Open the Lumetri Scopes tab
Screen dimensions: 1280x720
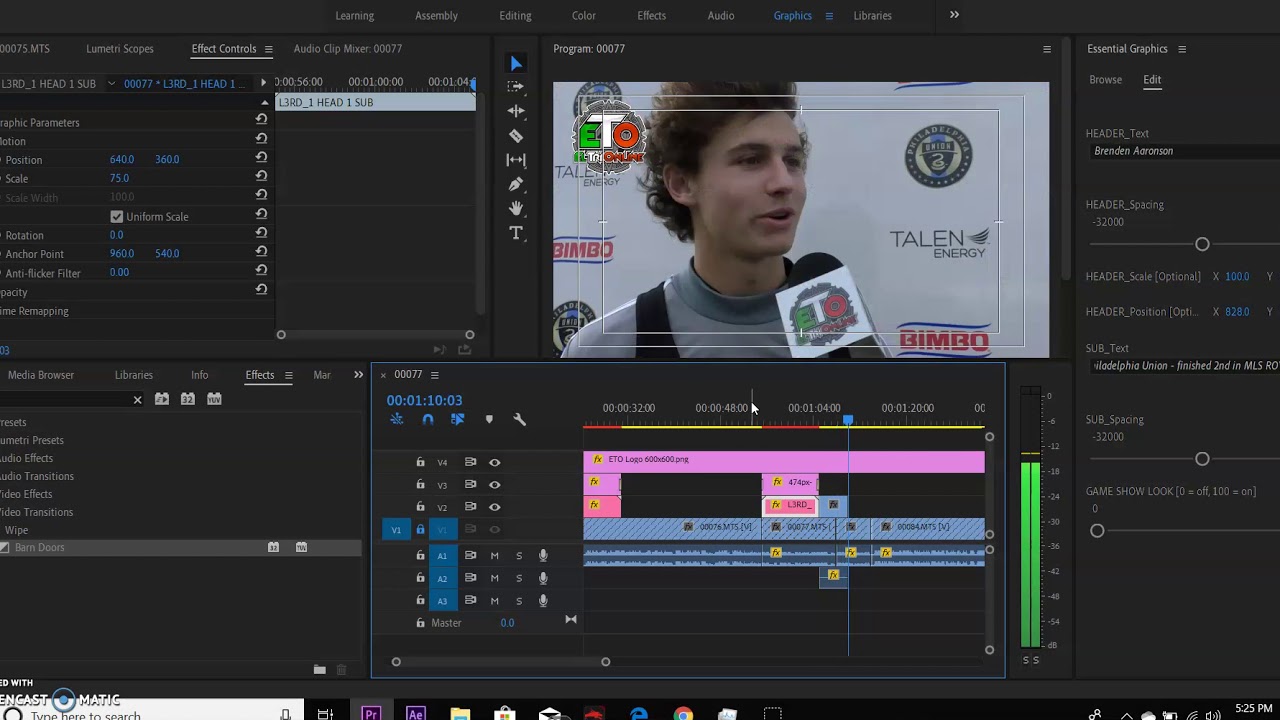click(x=120, y=49)
